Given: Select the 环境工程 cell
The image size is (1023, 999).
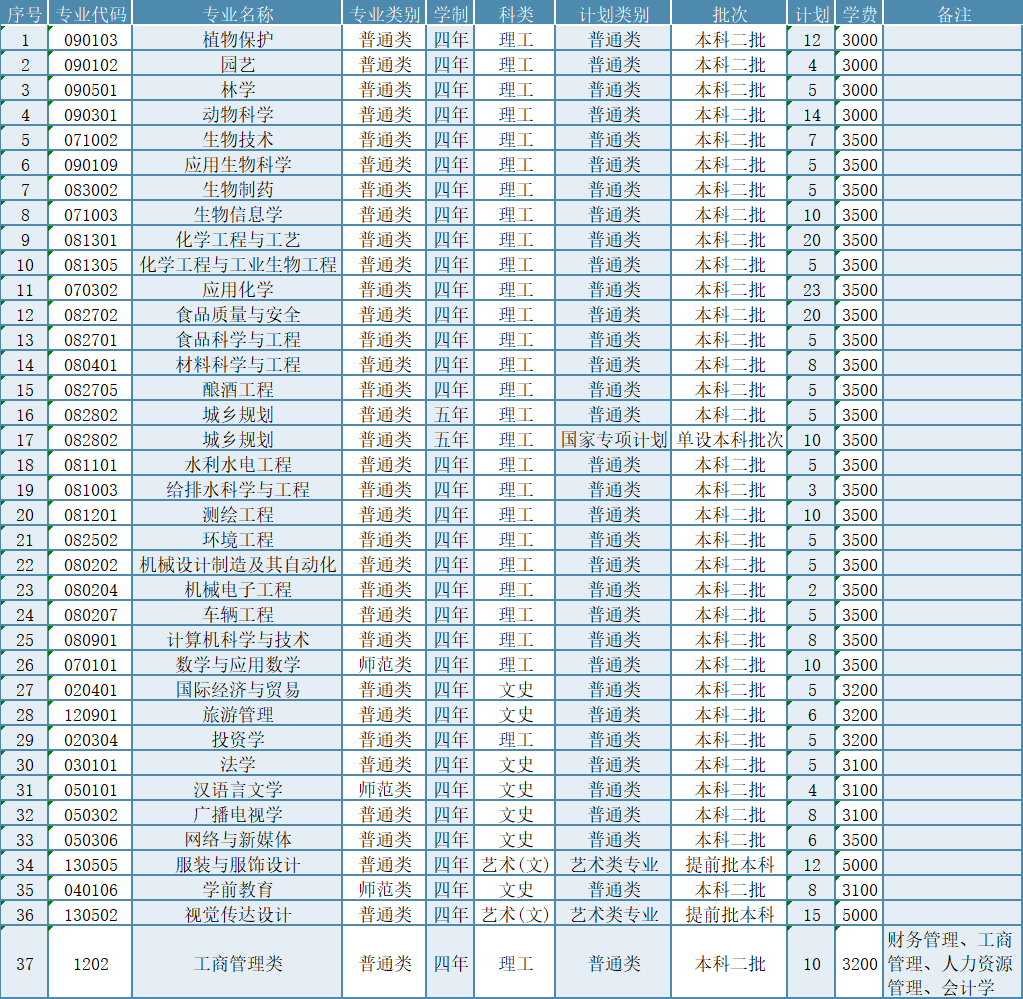Looking at the screenshot, I should click(x=237, y=540).
